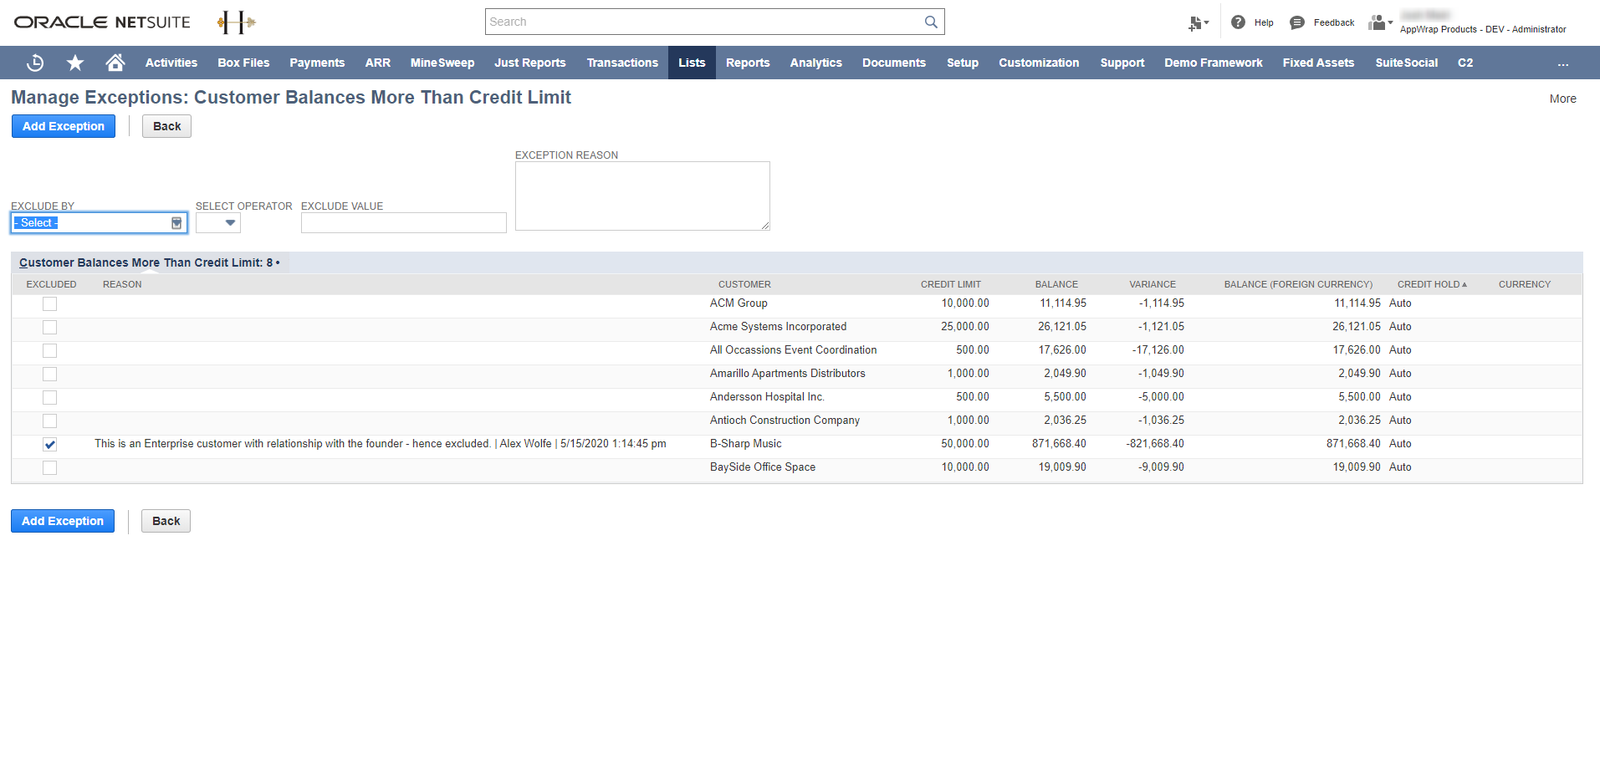Open the Create New document icon
Viewport: 1600px width, 775px height.
tap(1198, 23)
